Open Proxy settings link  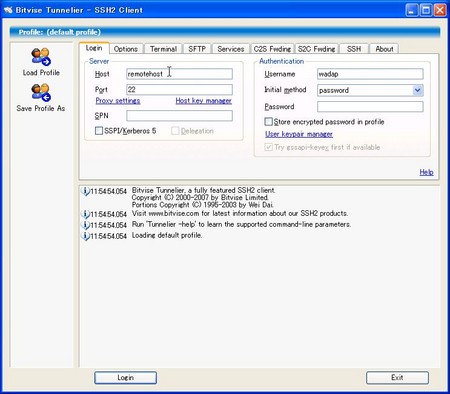pyautogui.click(x=118, y=101)
